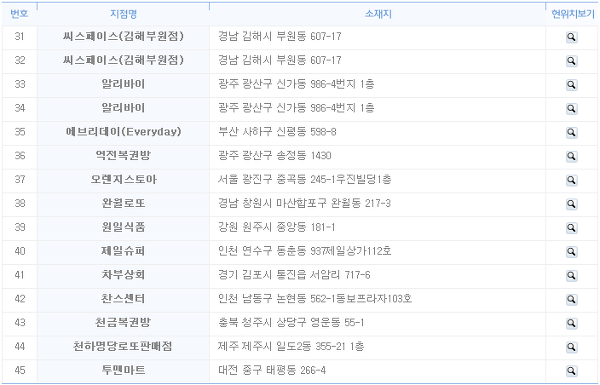Screen dimensions: 600x385
Task: Select store name 오렌지스토아
Action: click(123, 179)
